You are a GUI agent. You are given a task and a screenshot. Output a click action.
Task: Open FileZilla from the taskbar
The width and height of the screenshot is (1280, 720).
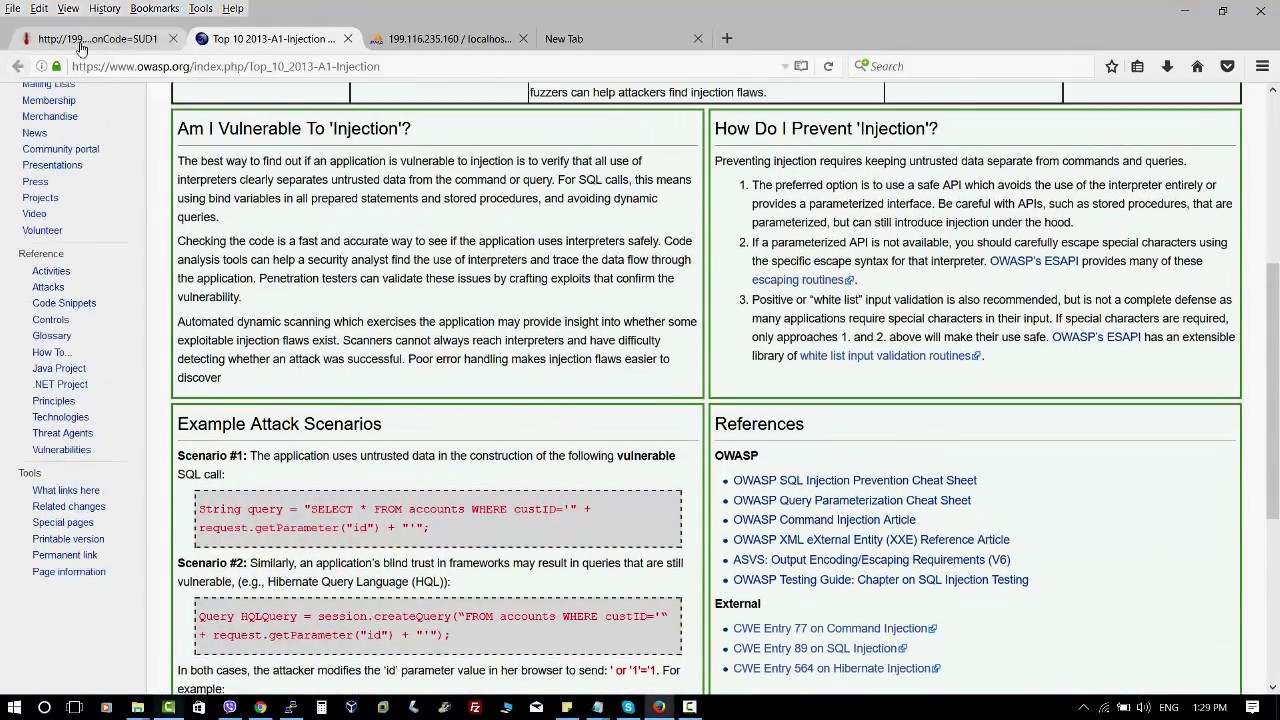point(475,707)
